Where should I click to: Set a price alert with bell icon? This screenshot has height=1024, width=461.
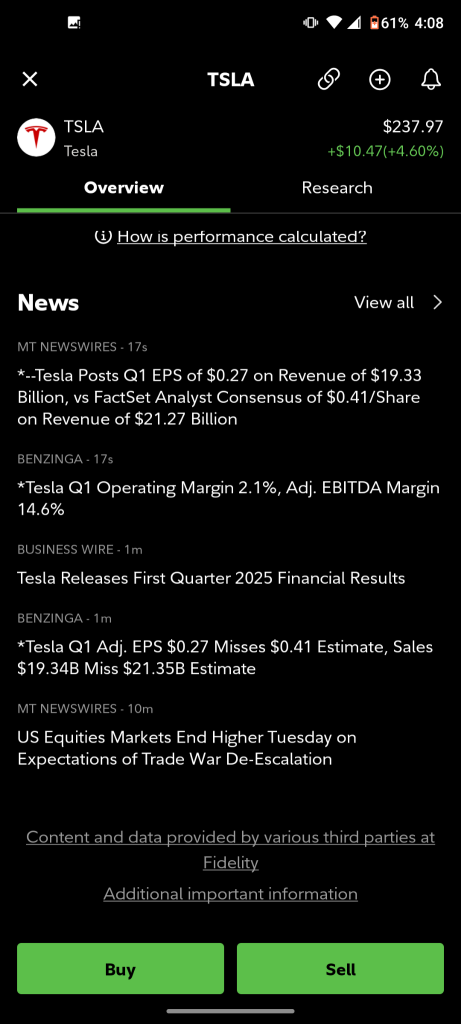coord(430,80)
